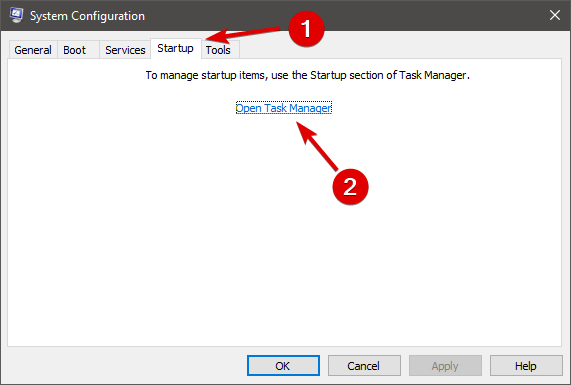Click the blank tab strip right of Tools
The width and height of the screenshot is (571, 385).
click(x=401, y=50)
